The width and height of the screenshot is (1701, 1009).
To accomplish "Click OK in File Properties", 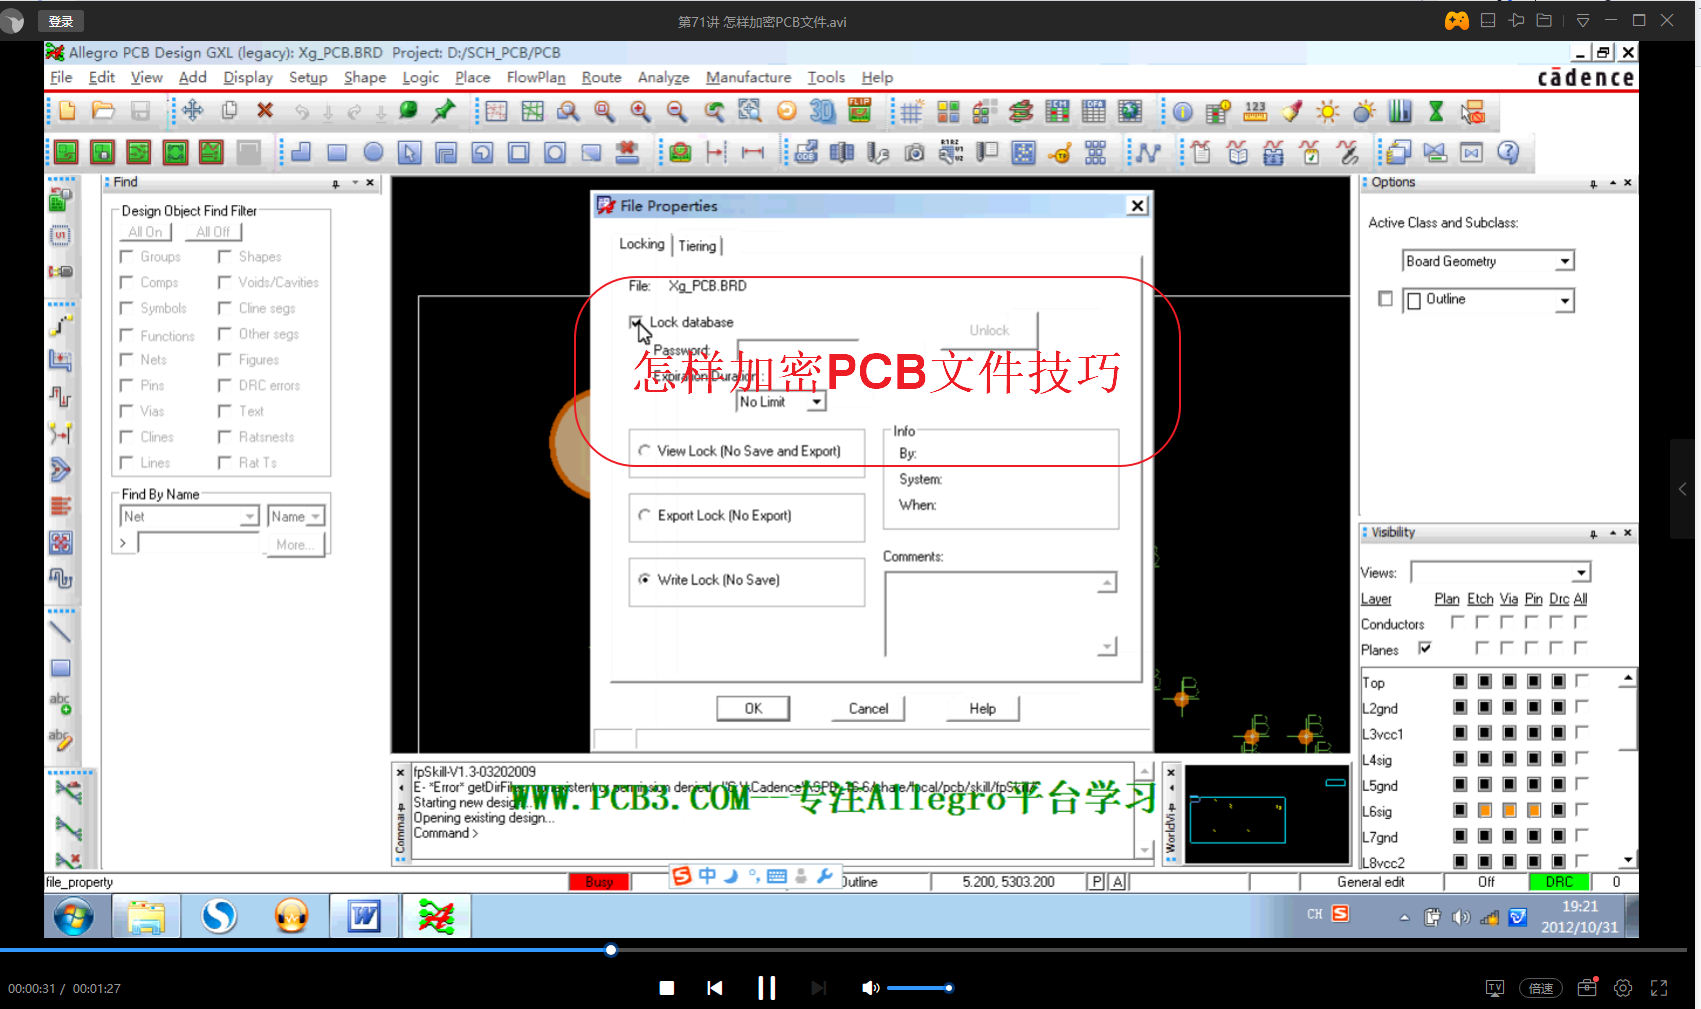I will [x=753, y=708].
